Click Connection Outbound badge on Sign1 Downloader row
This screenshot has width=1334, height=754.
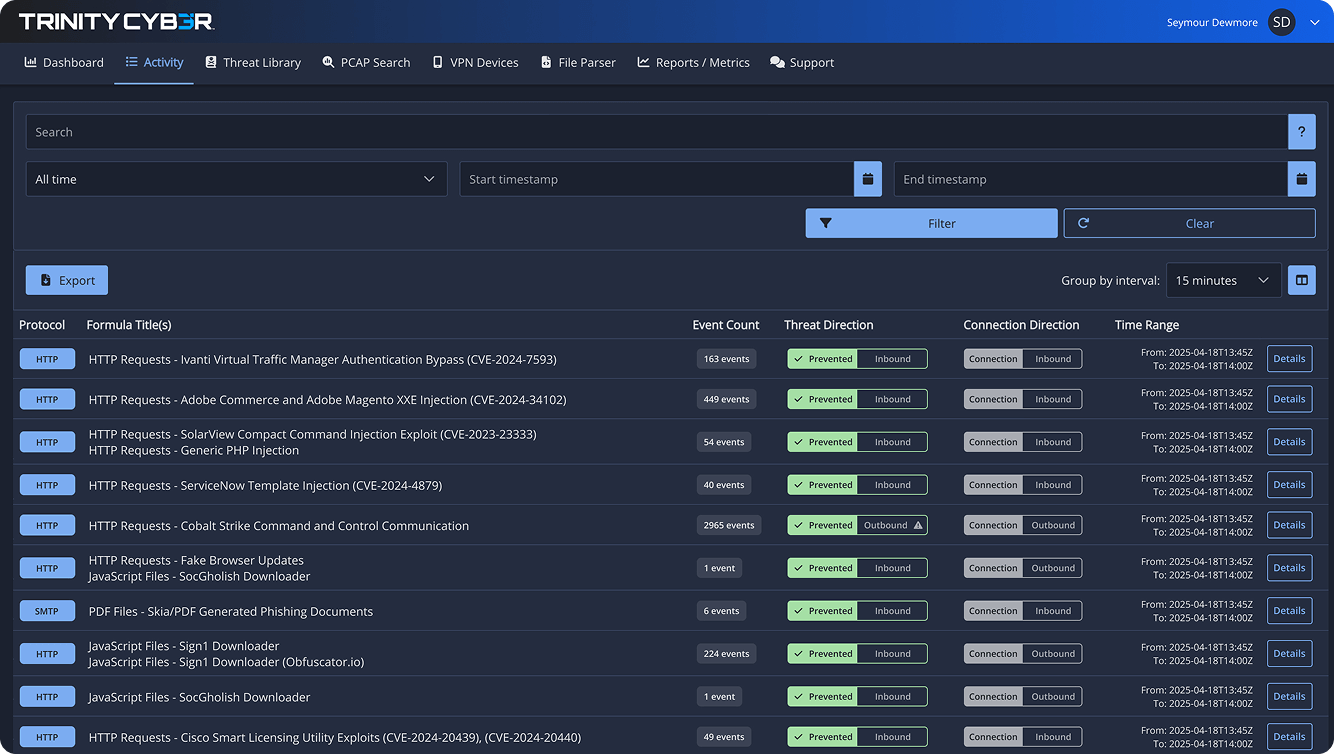(1023, 654)
